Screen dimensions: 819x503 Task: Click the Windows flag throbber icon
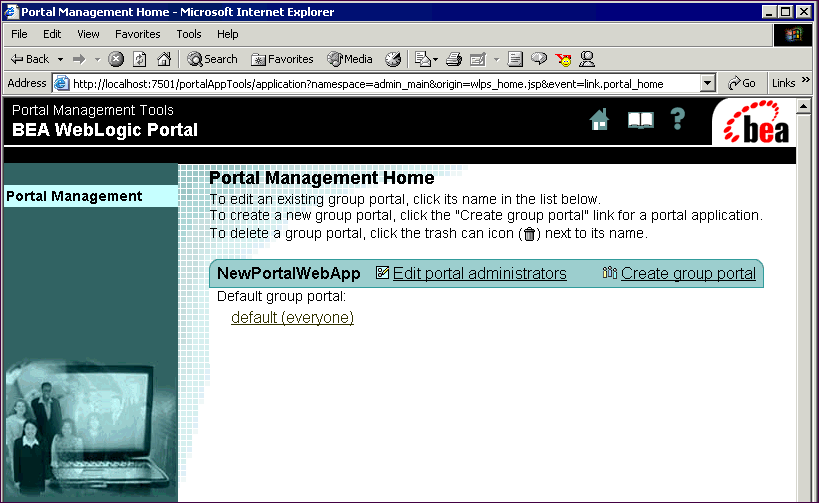(x=792, y=34)
